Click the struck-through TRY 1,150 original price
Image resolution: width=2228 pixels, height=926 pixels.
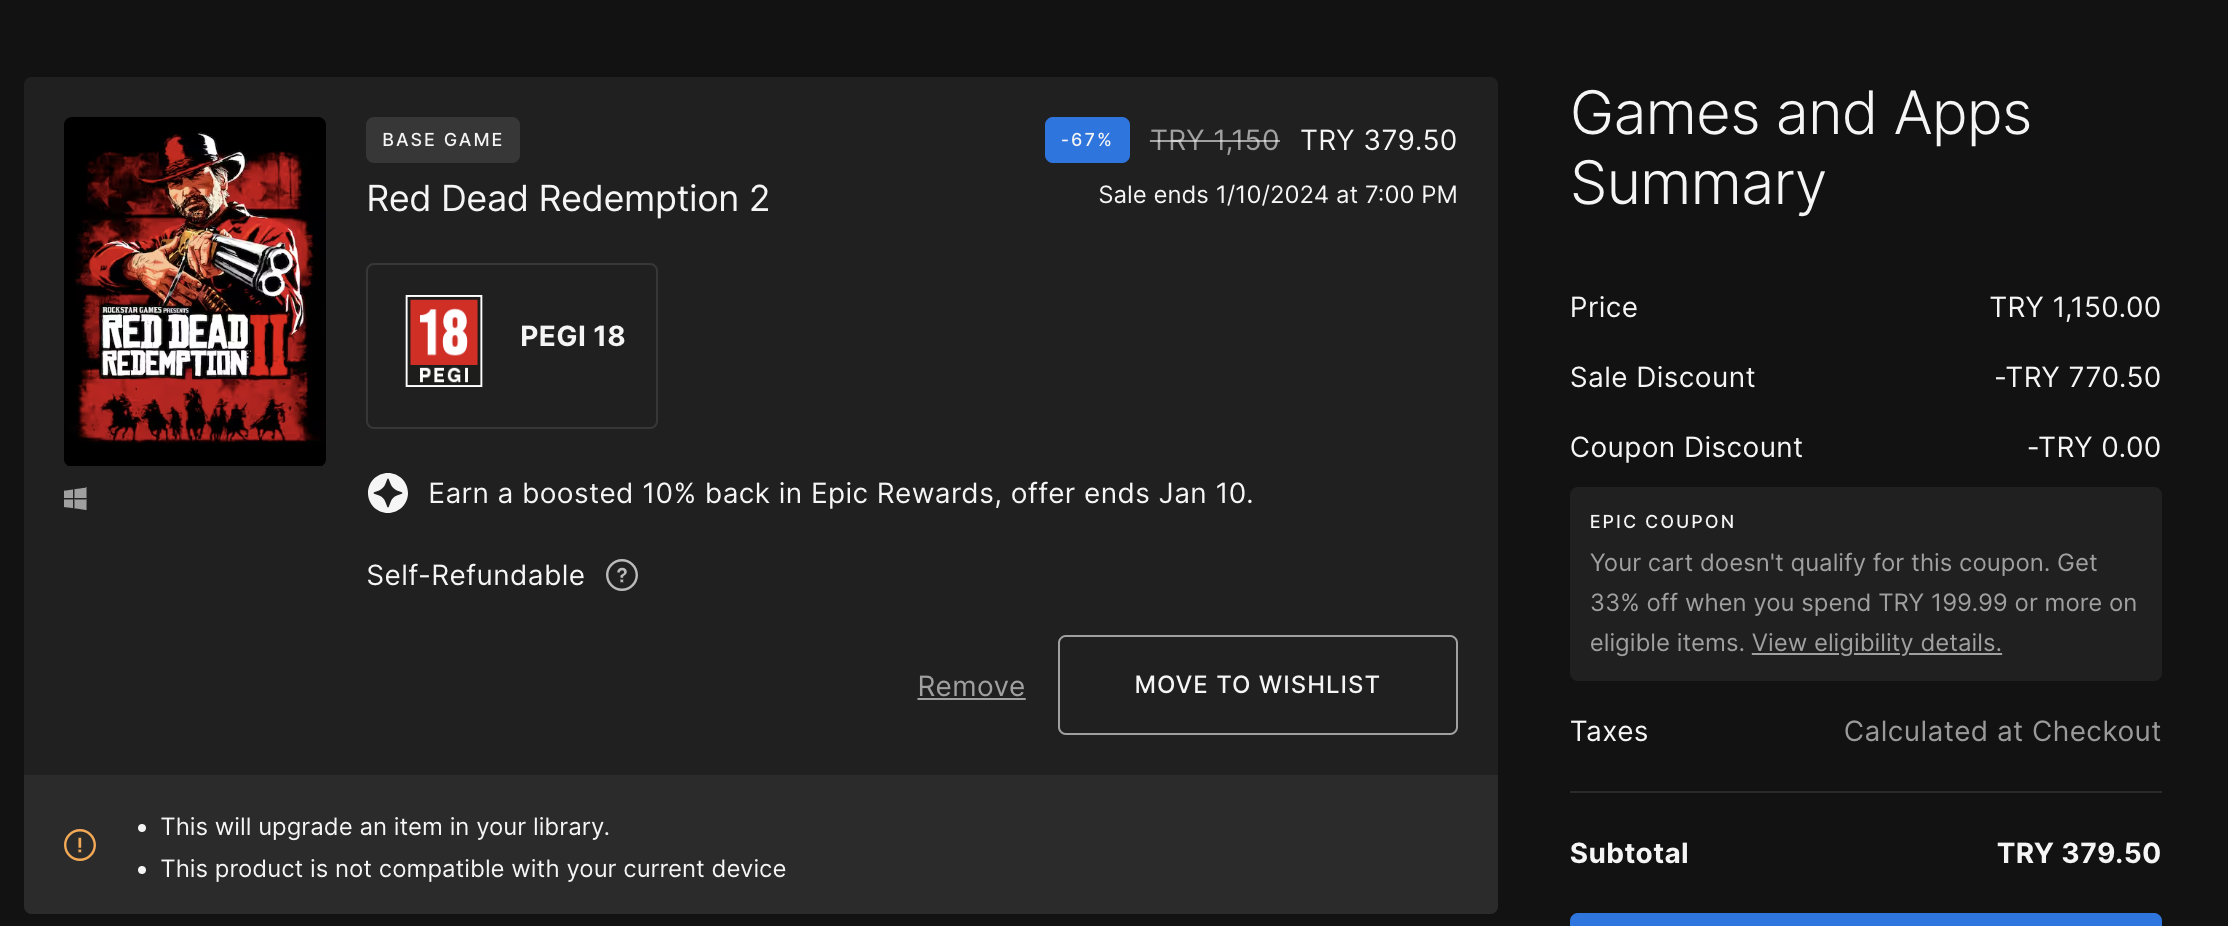(x=1214, y=140)
